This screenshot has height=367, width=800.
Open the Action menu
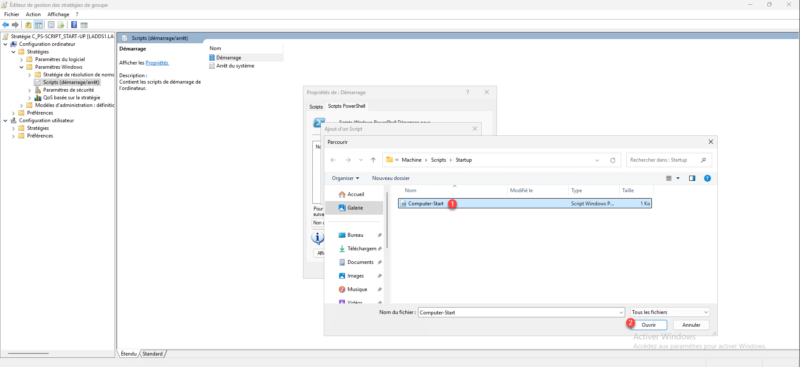(33, 14)
